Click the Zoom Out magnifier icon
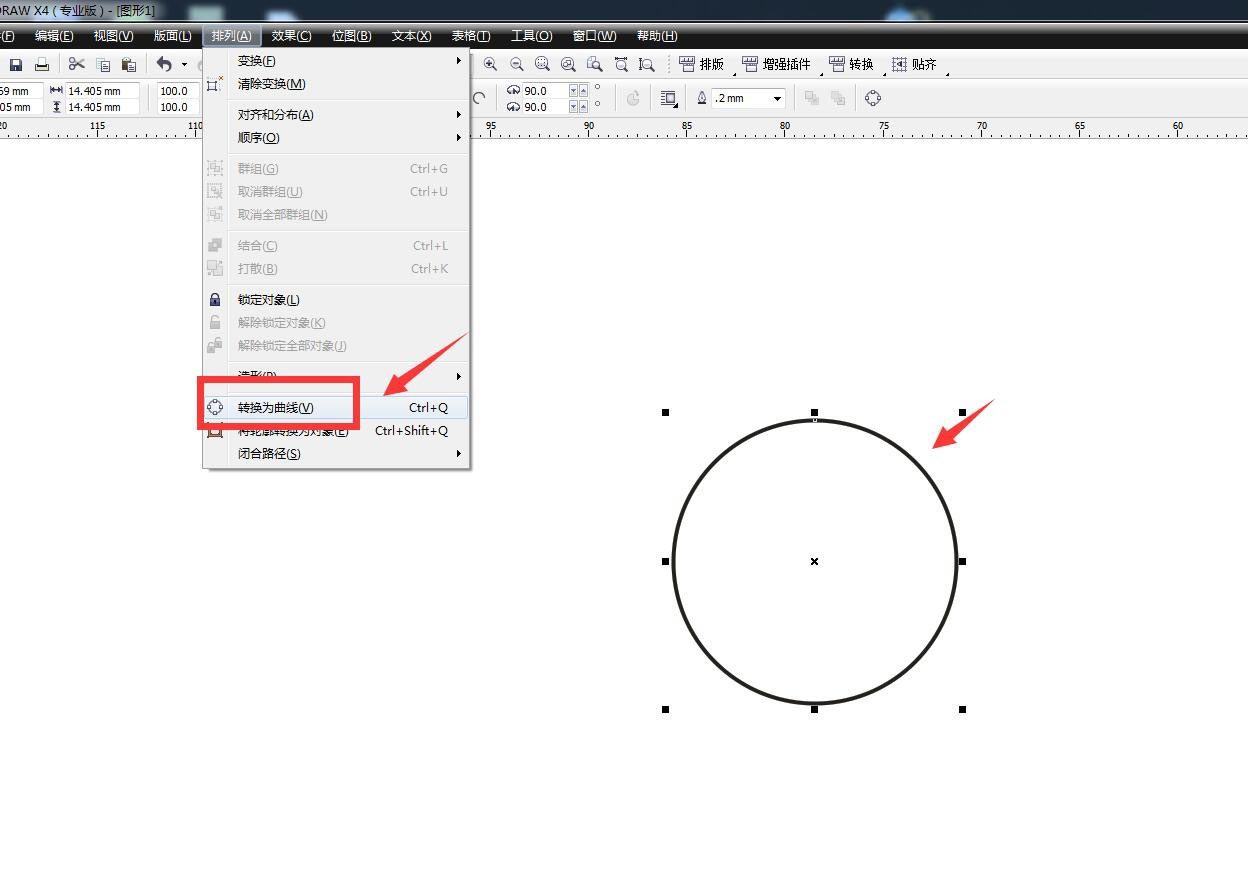Viewport: 1248px width, 879px height. pyautogui.click(x=516, y=64)
